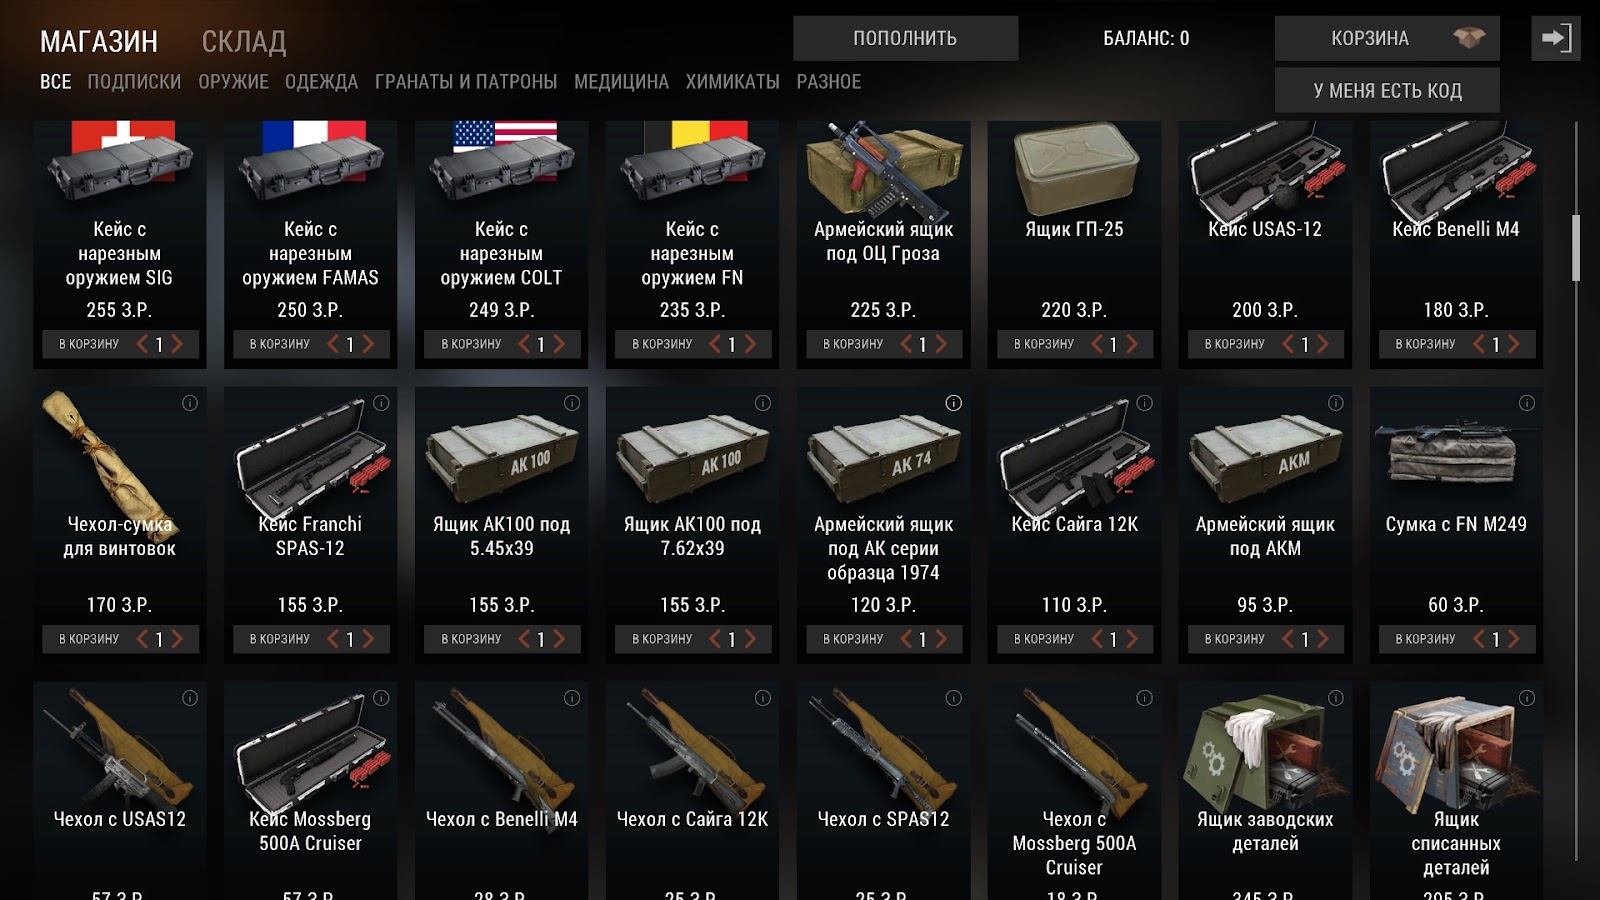Click the exit icon beside Корзина
Screen dimensions: 1600x900
tap(1556, 38)
